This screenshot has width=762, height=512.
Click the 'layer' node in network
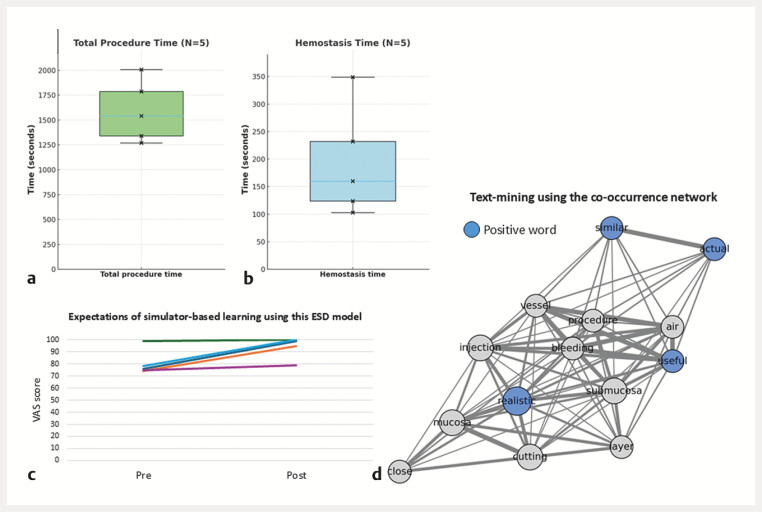click(622, 446)
